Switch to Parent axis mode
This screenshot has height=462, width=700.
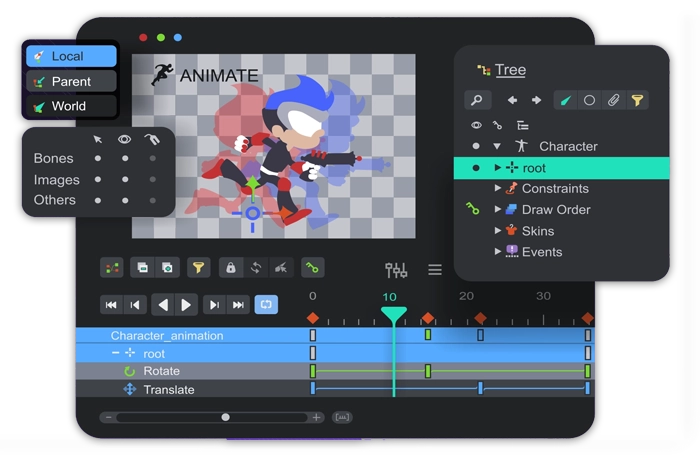click(x=70, y=81)
